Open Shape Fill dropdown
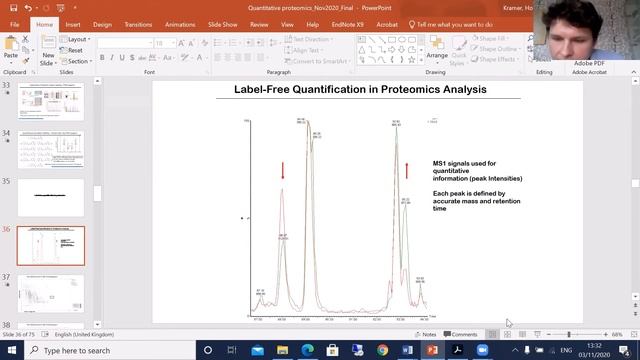Image resolution: width=640 pixels, height=360 pixels. click(x=491, y=38)
